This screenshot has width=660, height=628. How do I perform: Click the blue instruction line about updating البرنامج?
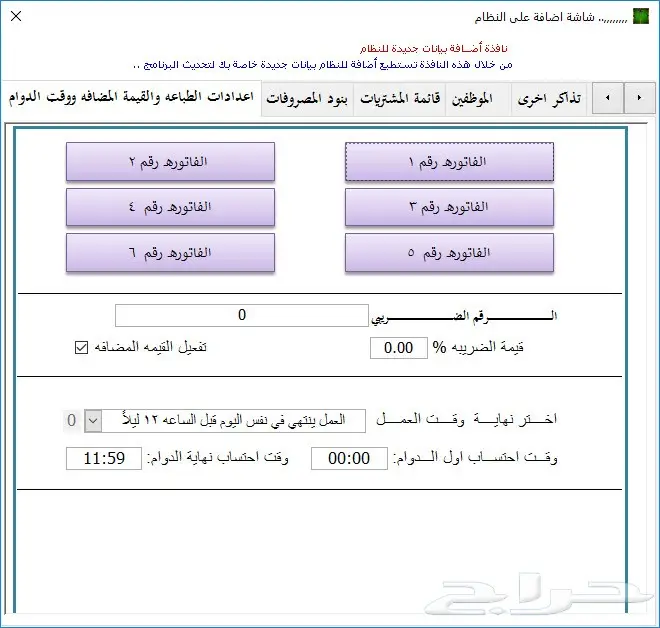[x=322, y=65]
